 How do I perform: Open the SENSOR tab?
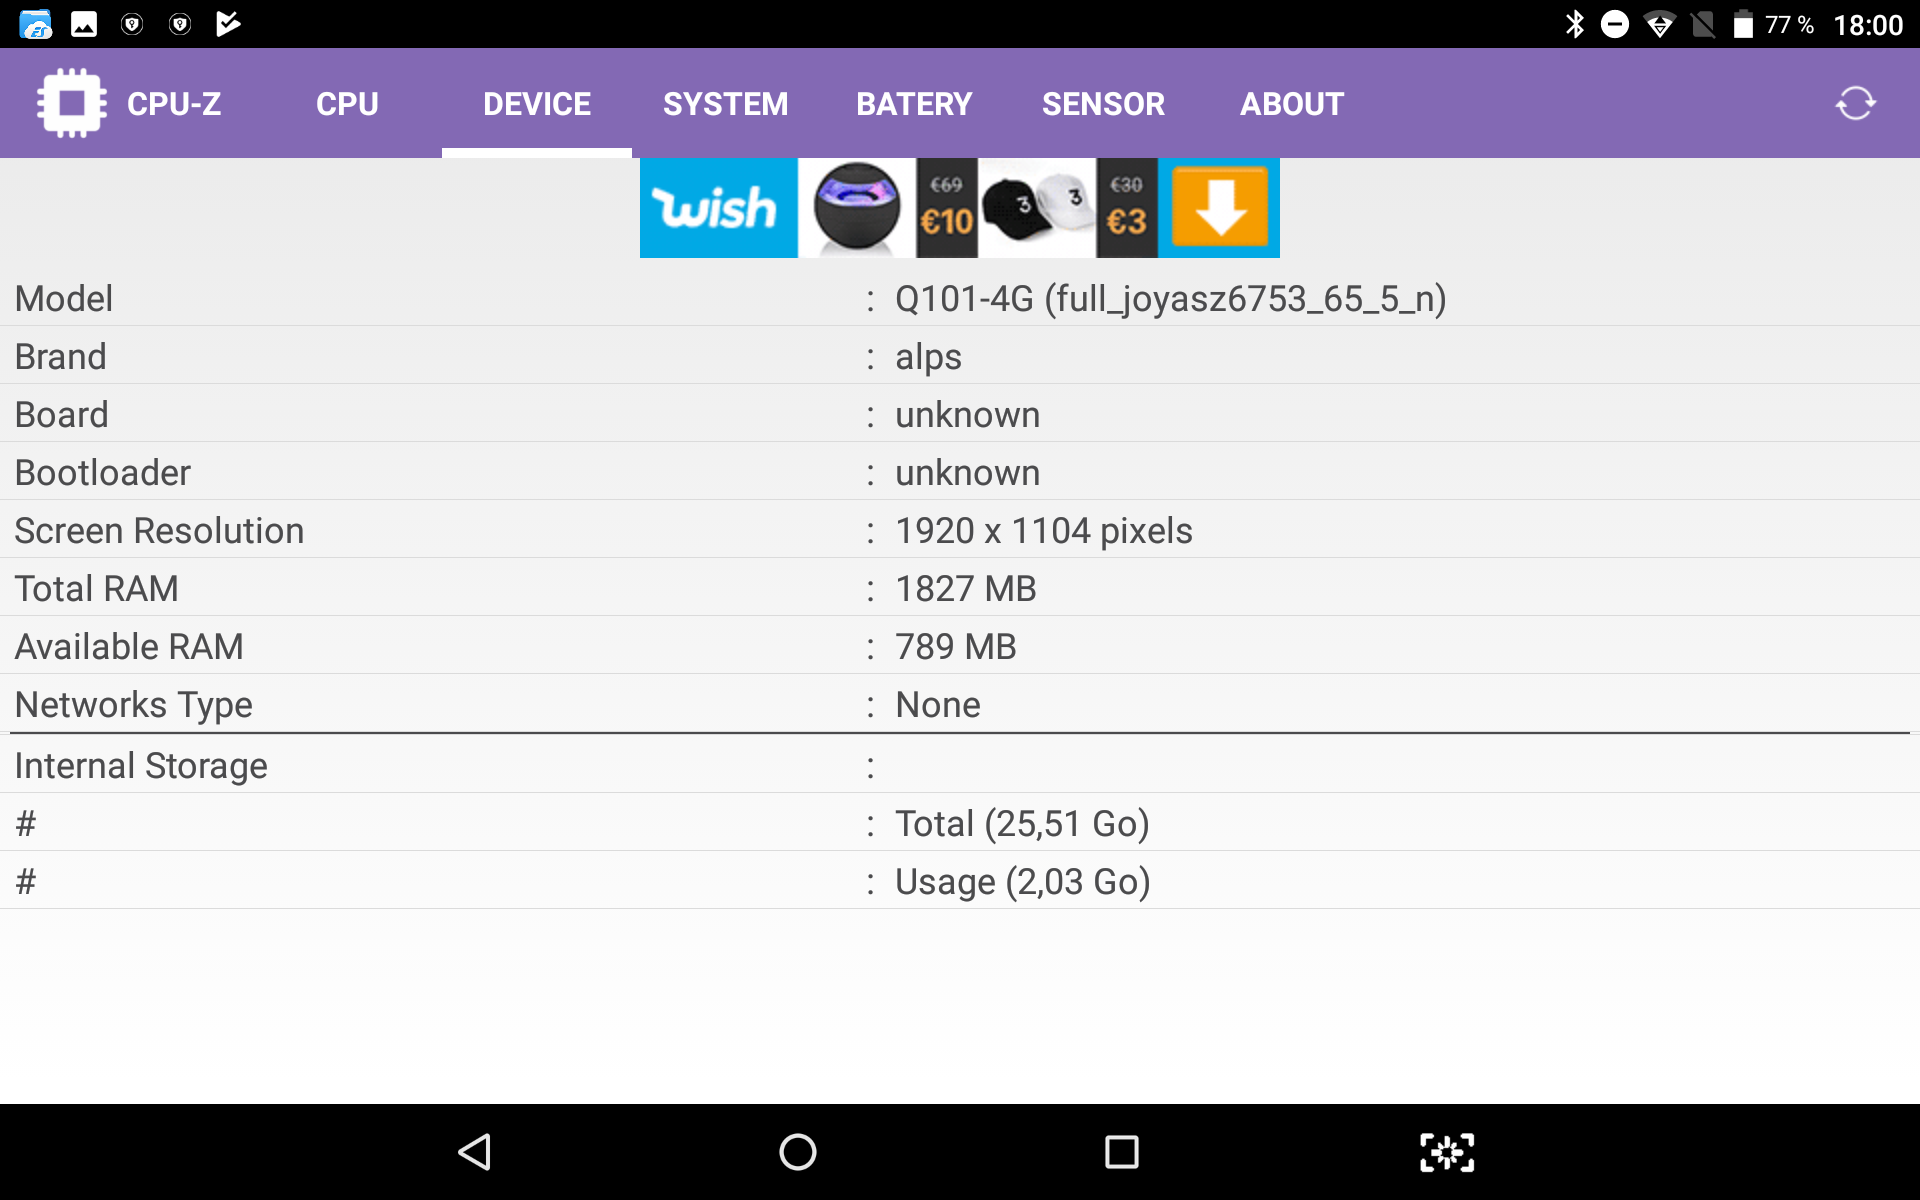point(1103,104)
